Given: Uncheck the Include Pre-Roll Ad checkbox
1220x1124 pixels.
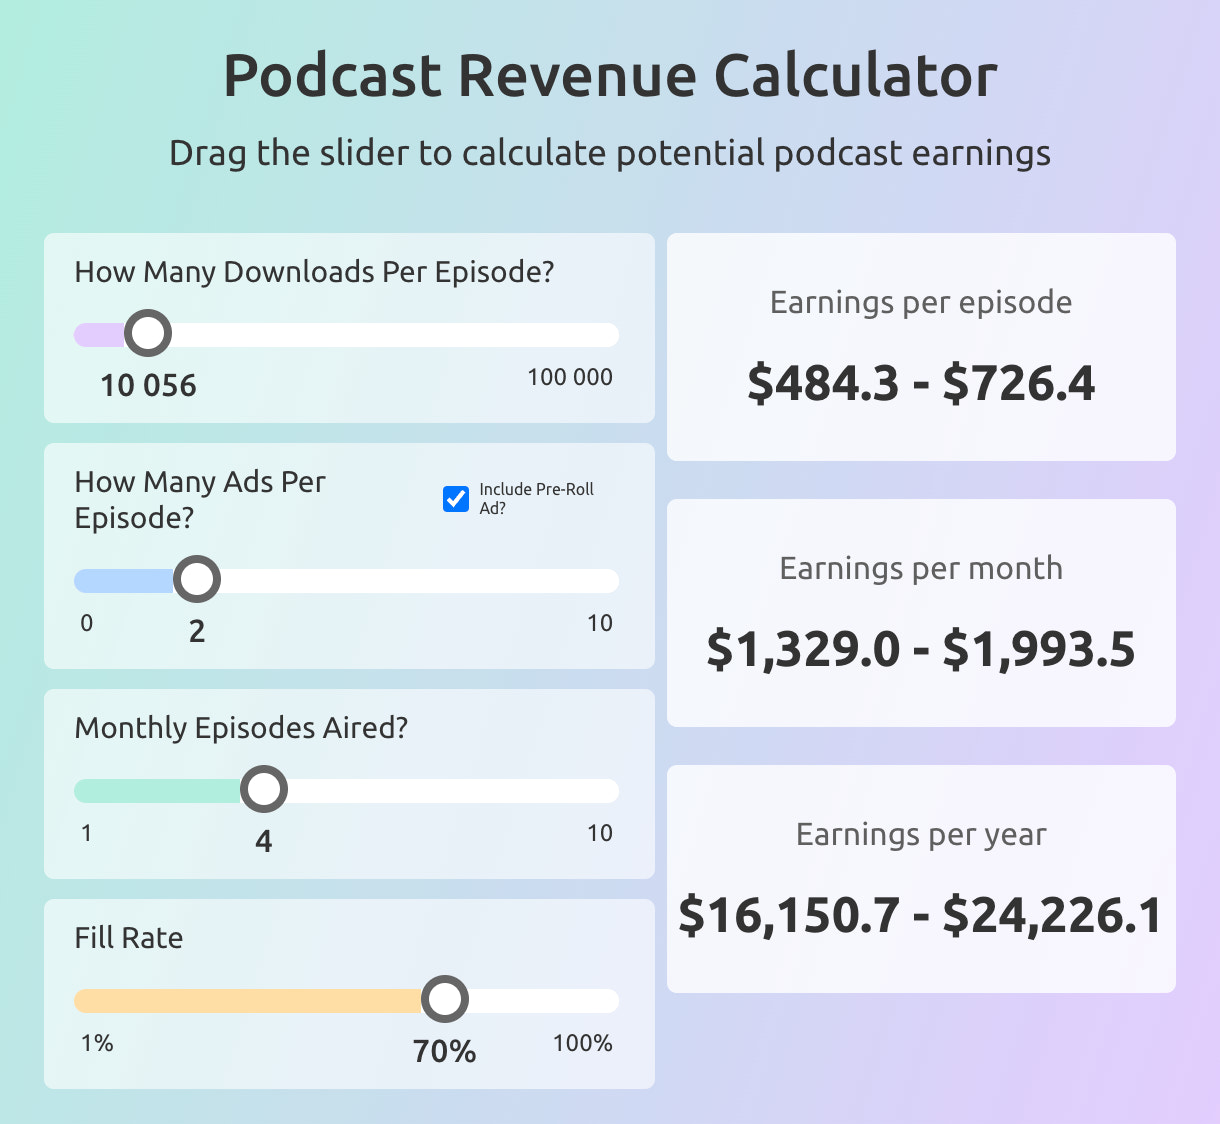Looking at the screenshot, I should click(456, 498).
